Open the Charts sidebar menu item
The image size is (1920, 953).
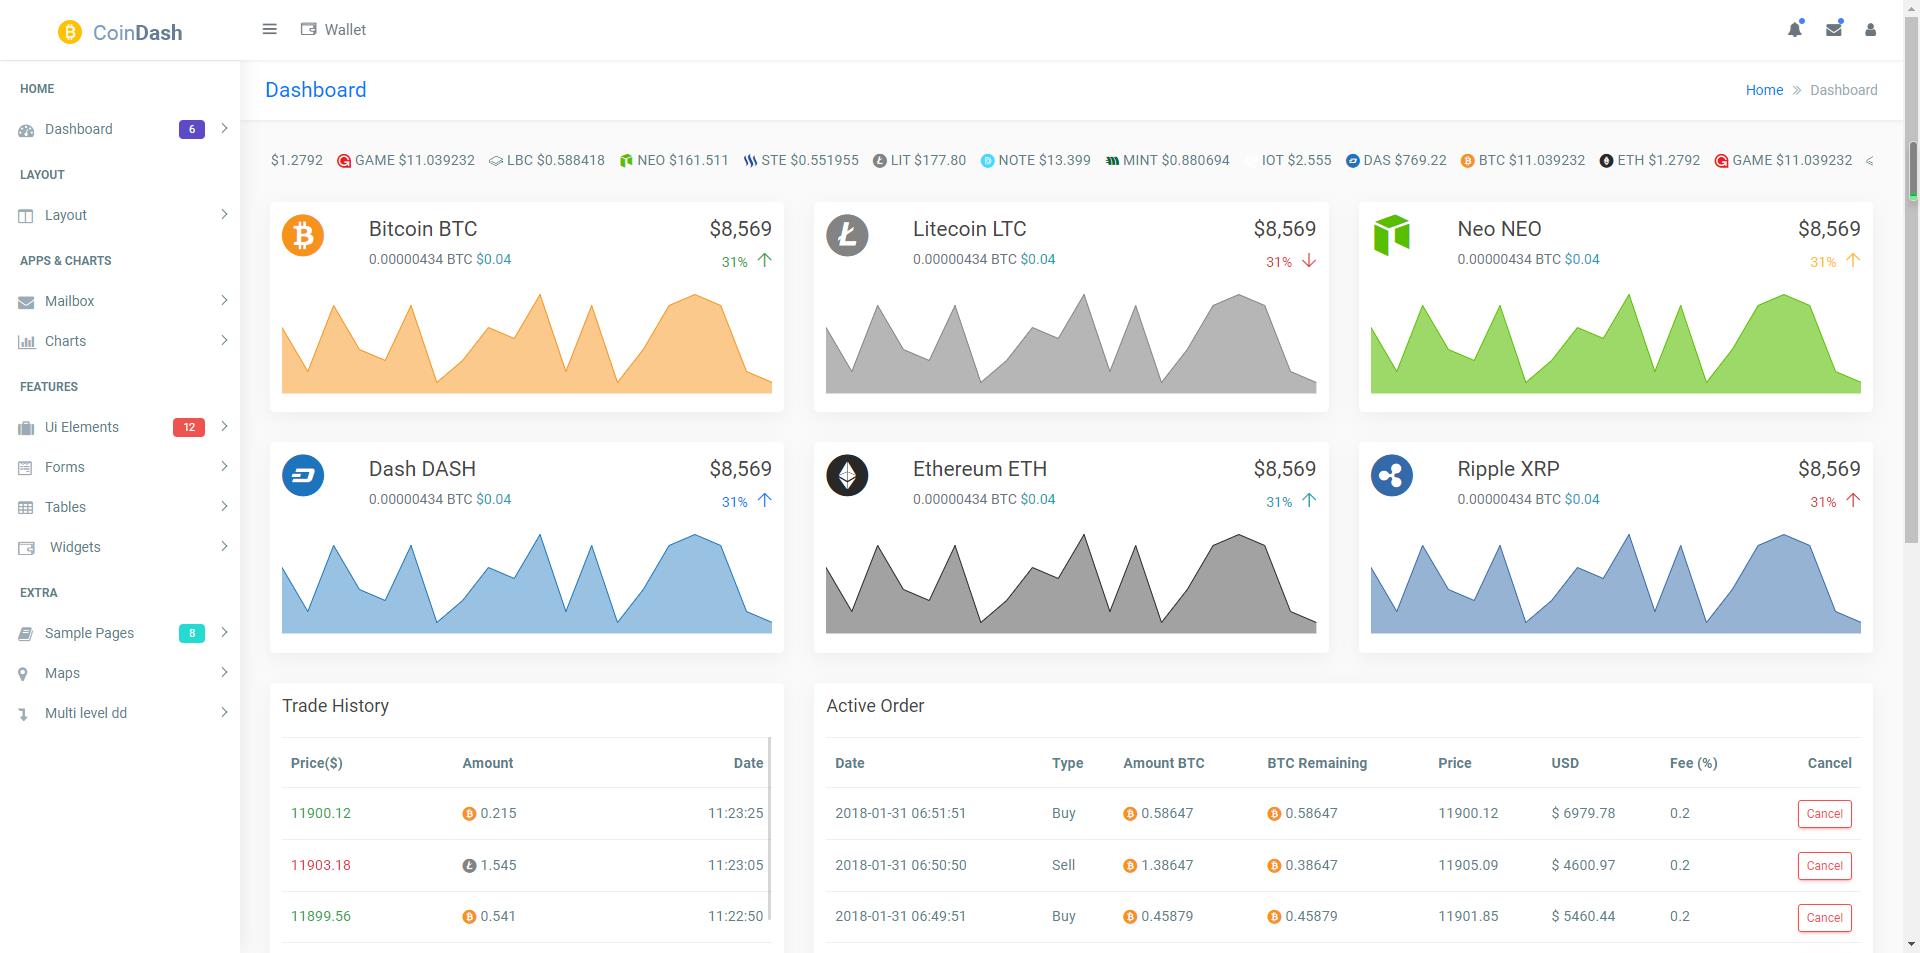(x=120, y=341)
